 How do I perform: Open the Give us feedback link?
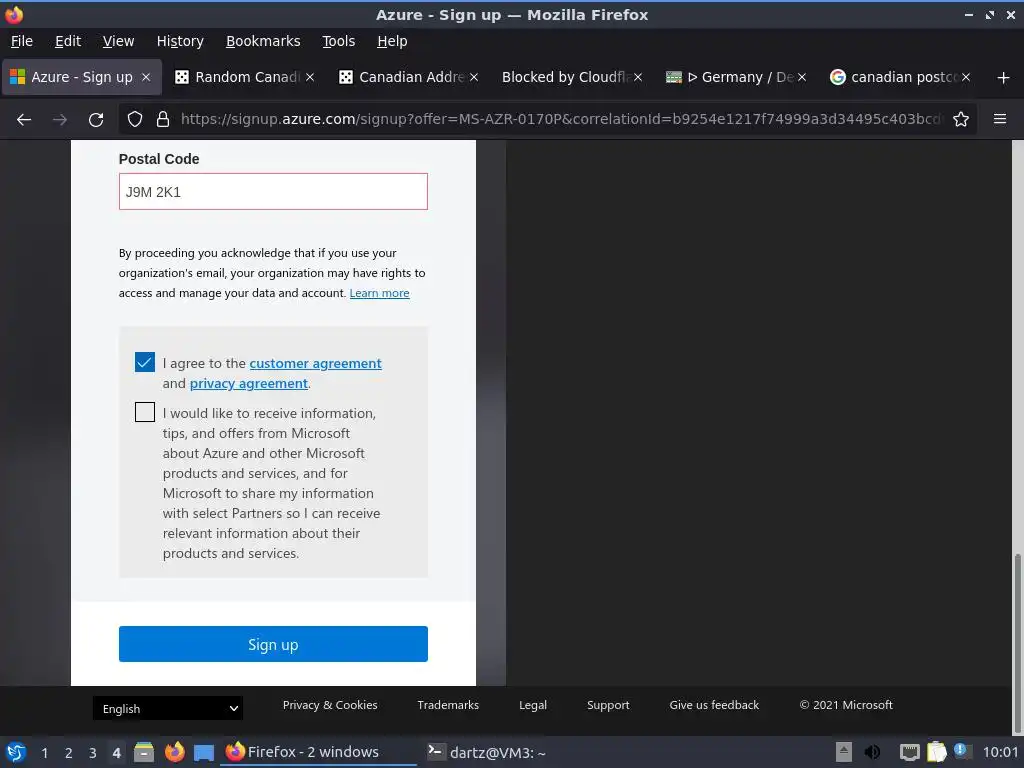click(x=714, y=705)
